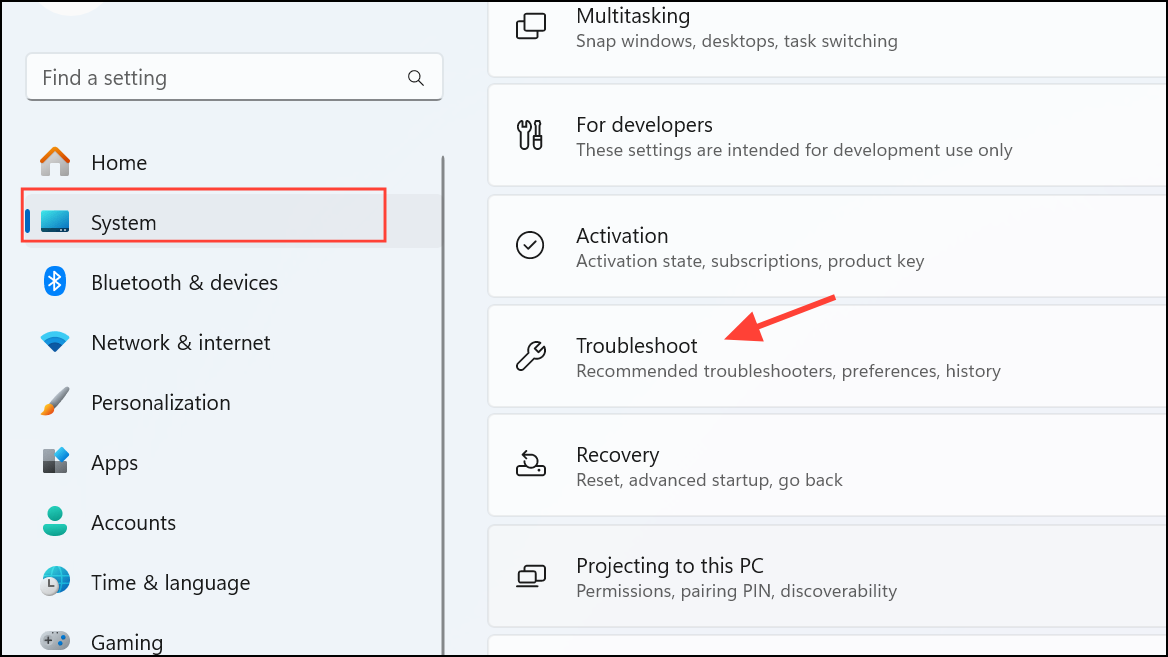The width and height of the screenshot is (1168, 657).
Task: Click 'Reset, advanced startup, go back' text
Action: coord(709,480)
